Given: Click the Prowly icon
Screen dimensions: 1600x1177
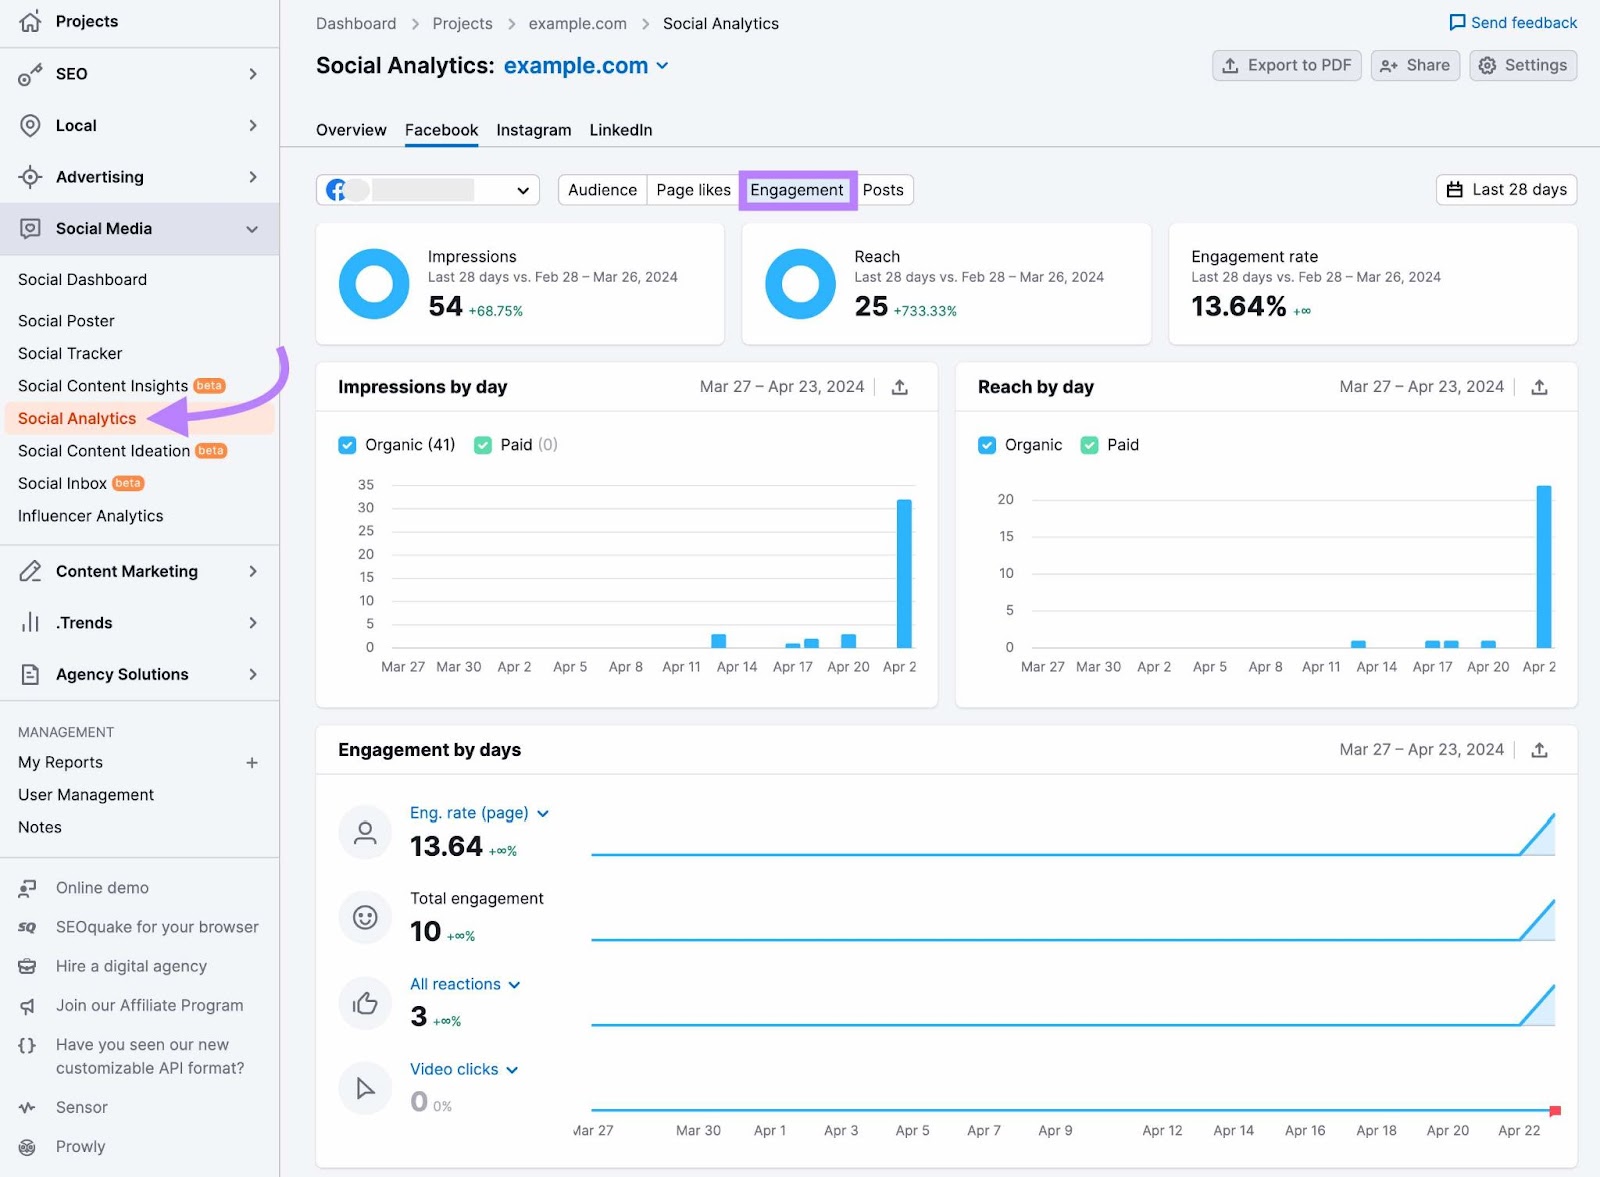Looking at the screenshot, I should point(28,1147).
